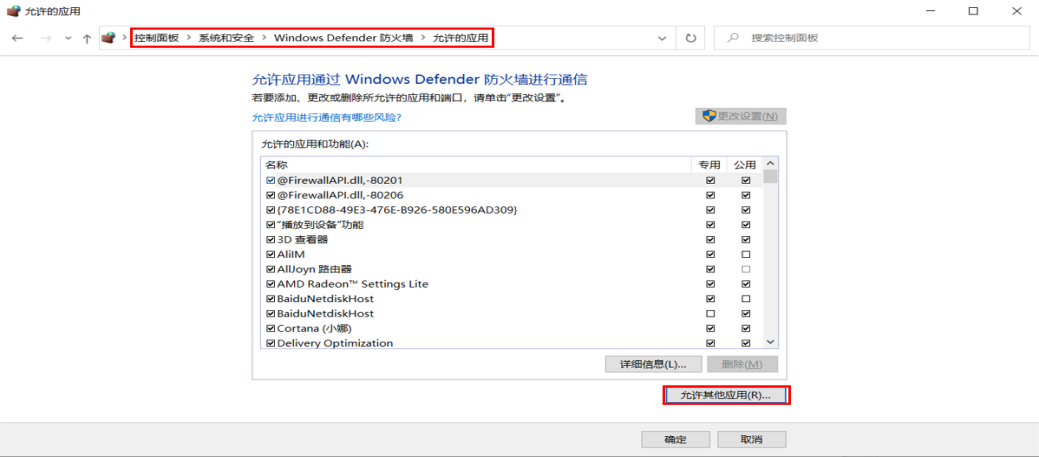This screenshot has width=1039, height=457.
Task: Expand the address bar history dropdown
Action: (661, 38)
